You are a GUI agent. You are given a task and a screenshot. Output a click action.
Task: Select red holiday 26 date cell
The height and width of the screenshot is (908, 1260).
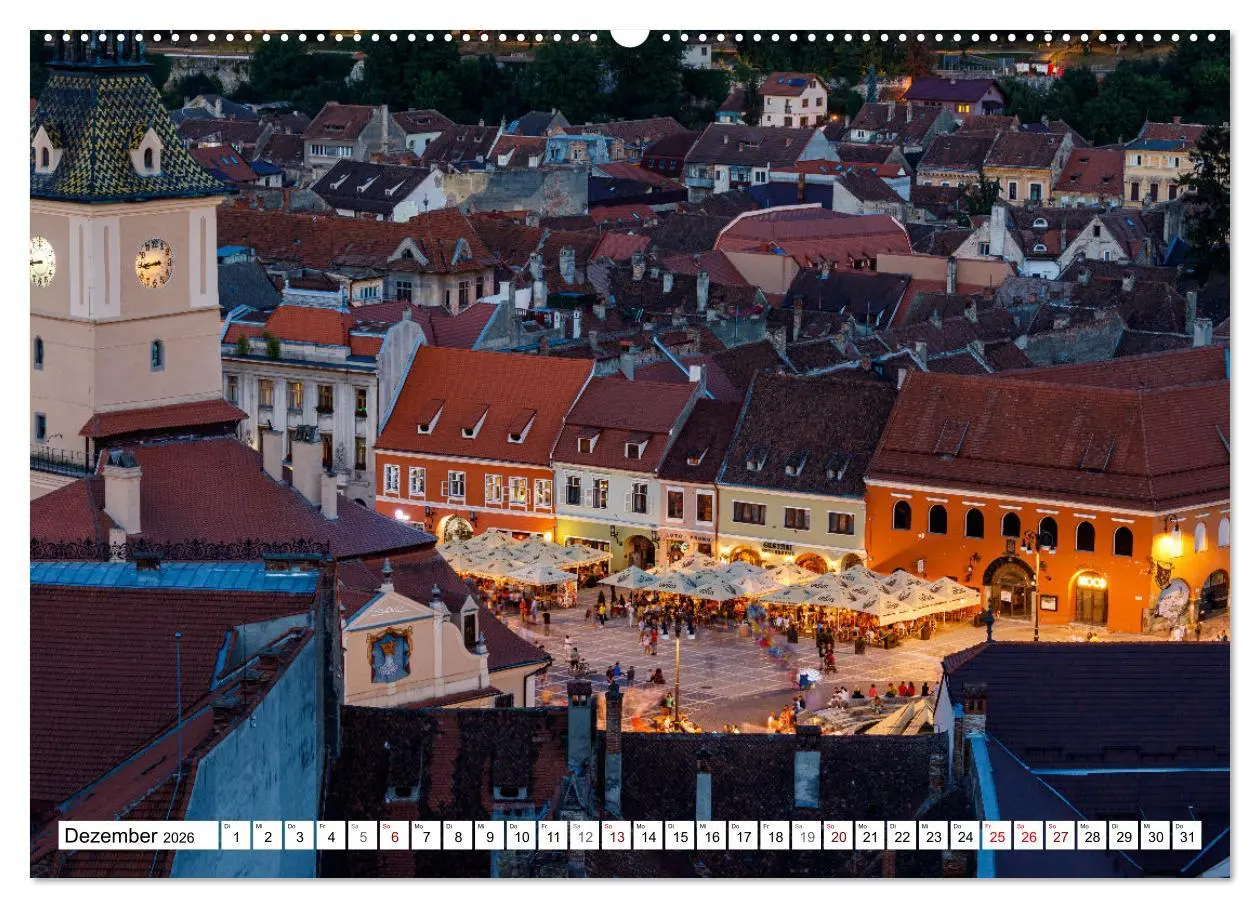1028,836
